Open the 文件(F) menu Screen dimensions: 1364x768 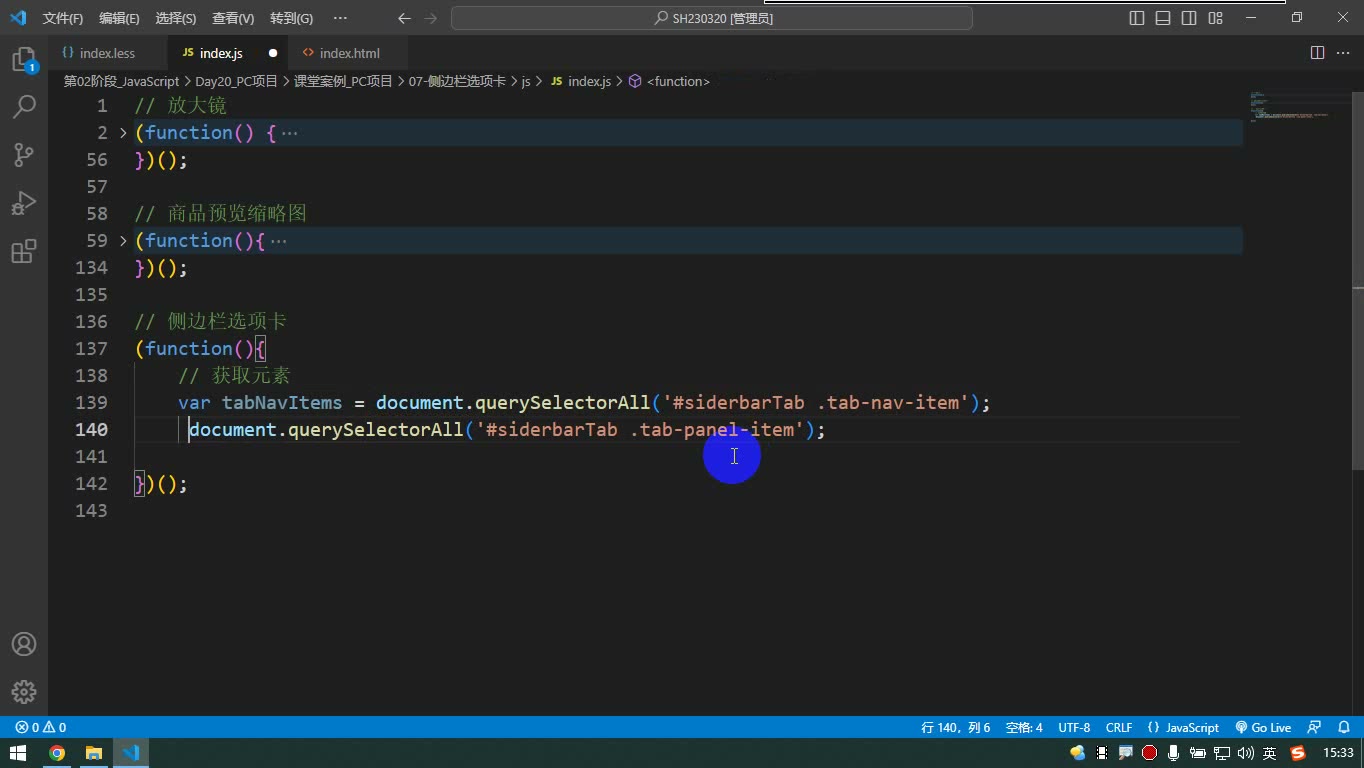(63, 18)
